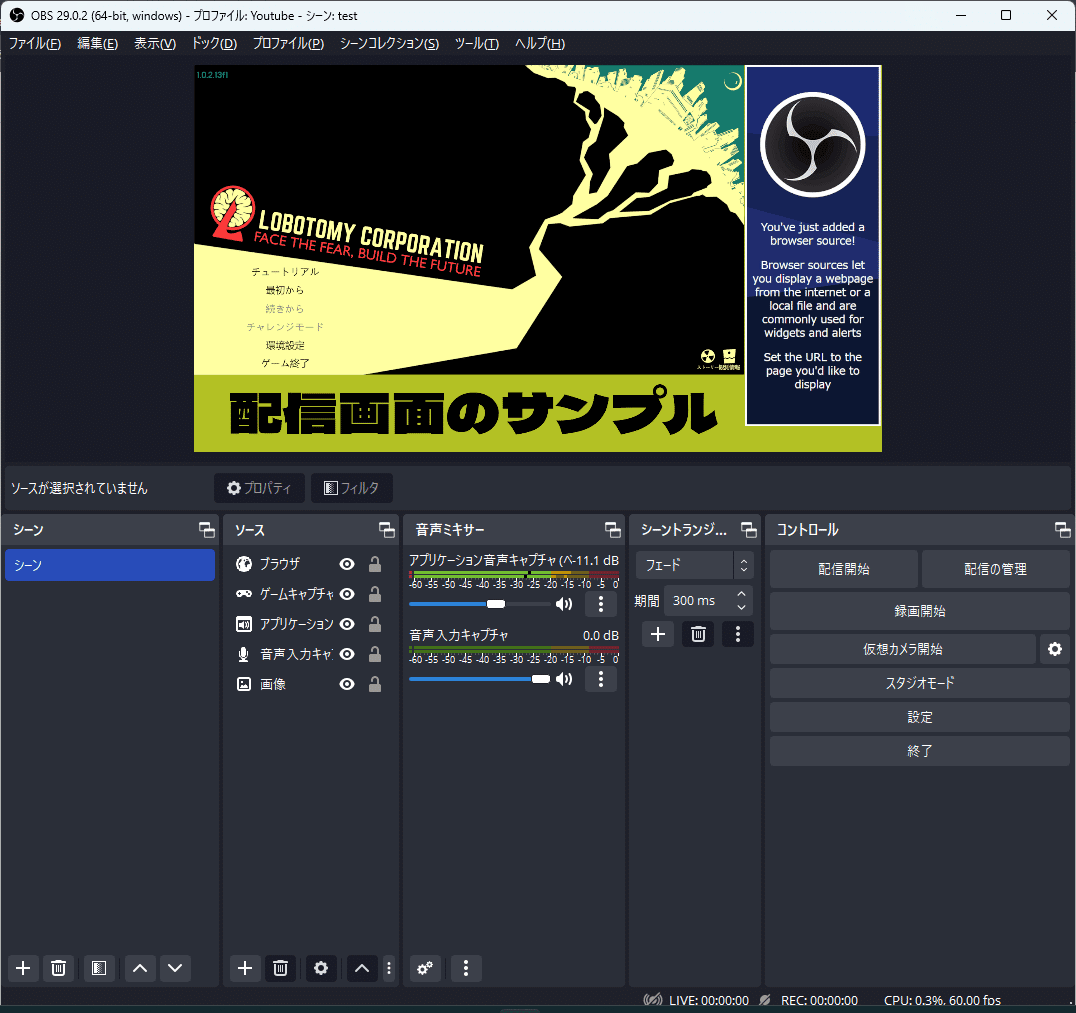Toggle visibility of 画像 source

click(347, 684)
